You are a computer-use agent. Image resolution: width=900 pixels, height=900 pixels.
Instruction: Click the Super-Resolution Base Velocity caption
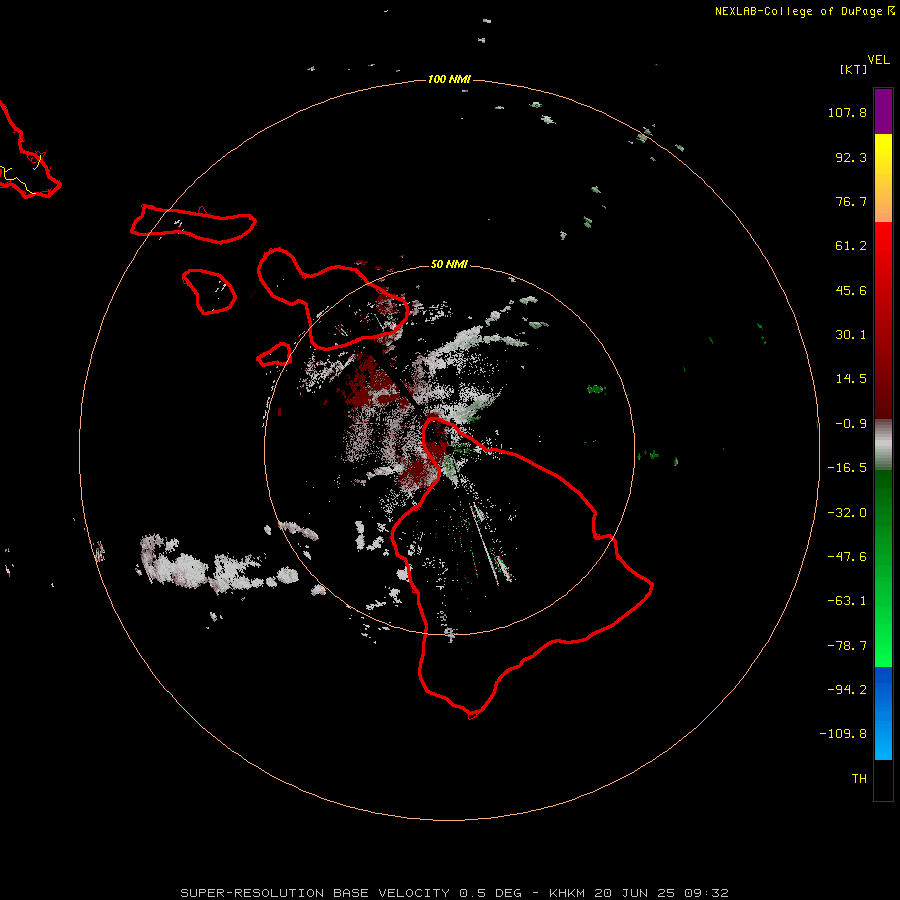pyautogui.click(x=454, y=893)
